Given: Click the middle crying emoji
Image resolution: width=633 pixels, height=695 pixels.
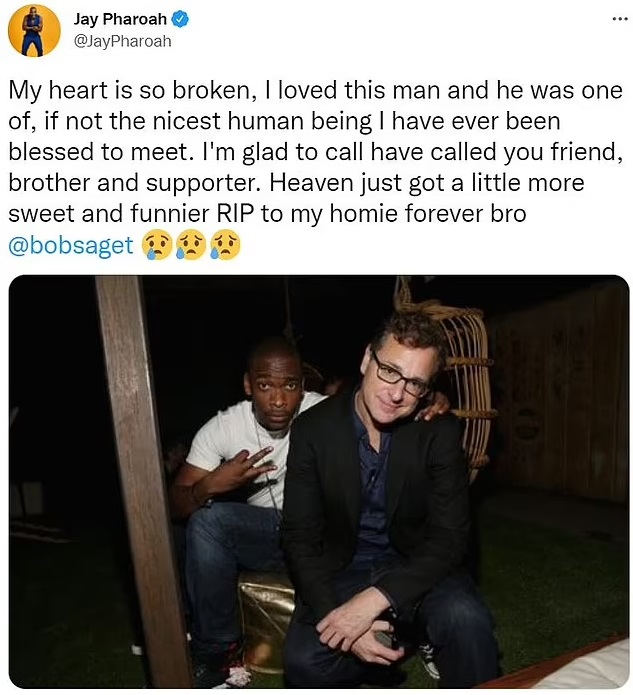Looking at the screenshot, I should [x=191, y=245].
